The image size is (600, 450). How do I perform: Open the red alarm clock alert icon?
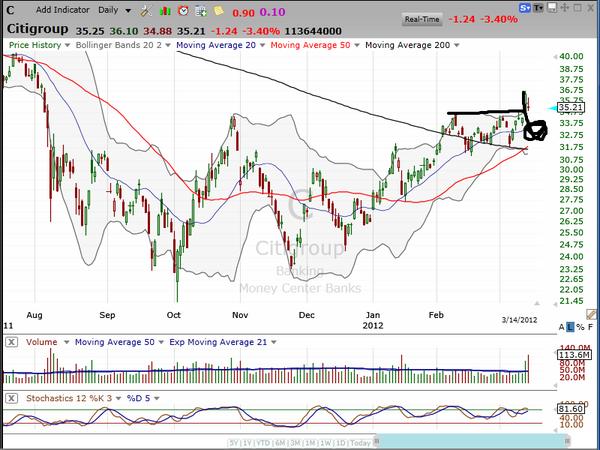pos(183,11)
